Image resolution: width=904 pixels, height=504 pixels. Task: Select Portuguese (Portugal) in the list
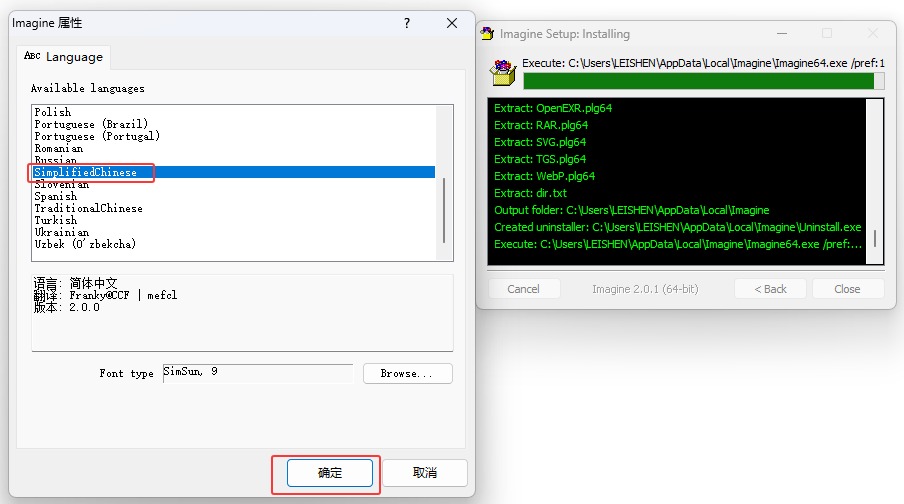[x=97, y=136]
